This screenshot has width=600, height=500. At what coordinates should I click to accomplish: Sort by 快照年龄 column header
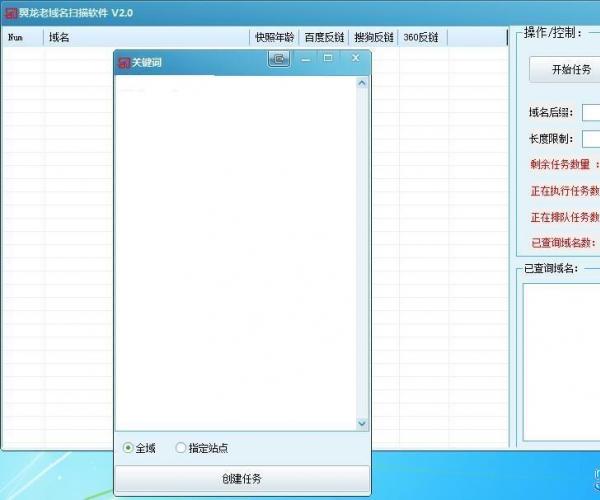(x=274, y=37)
